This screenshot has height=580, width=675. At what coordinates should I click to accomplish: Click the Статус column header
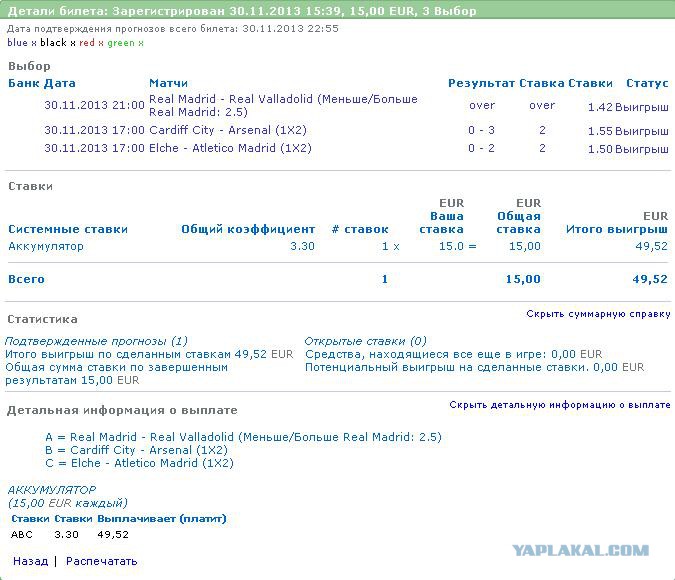point(647,83)
